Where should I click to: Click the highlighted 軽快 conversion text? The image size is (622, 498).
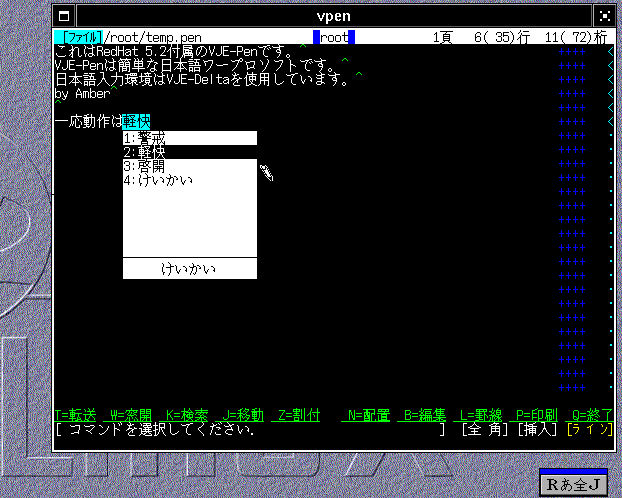point(136,121)
